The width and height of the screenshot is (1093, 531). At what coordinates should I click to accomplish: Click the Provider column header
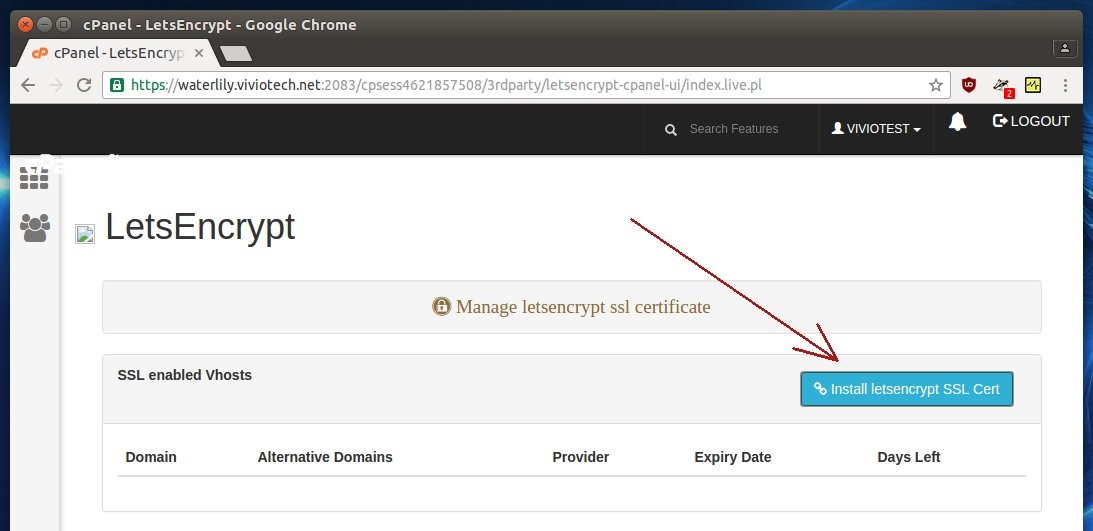coord(581,457)
